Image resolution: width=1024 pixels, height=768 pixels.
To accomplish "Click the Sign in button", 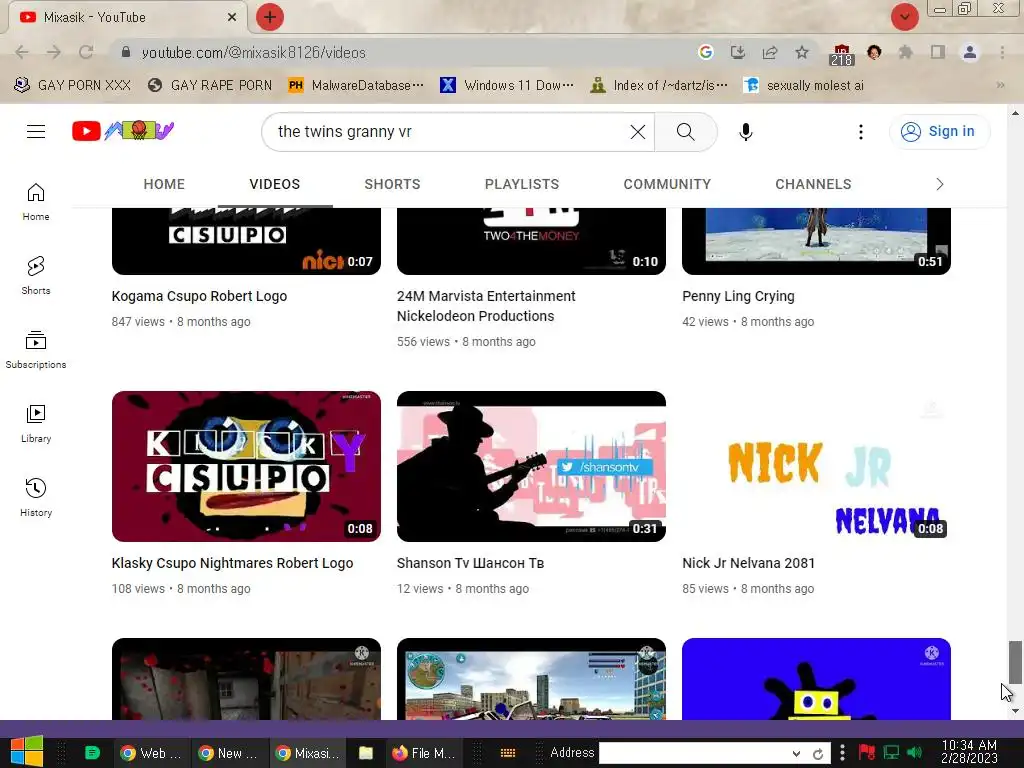I will coord(940,131).
